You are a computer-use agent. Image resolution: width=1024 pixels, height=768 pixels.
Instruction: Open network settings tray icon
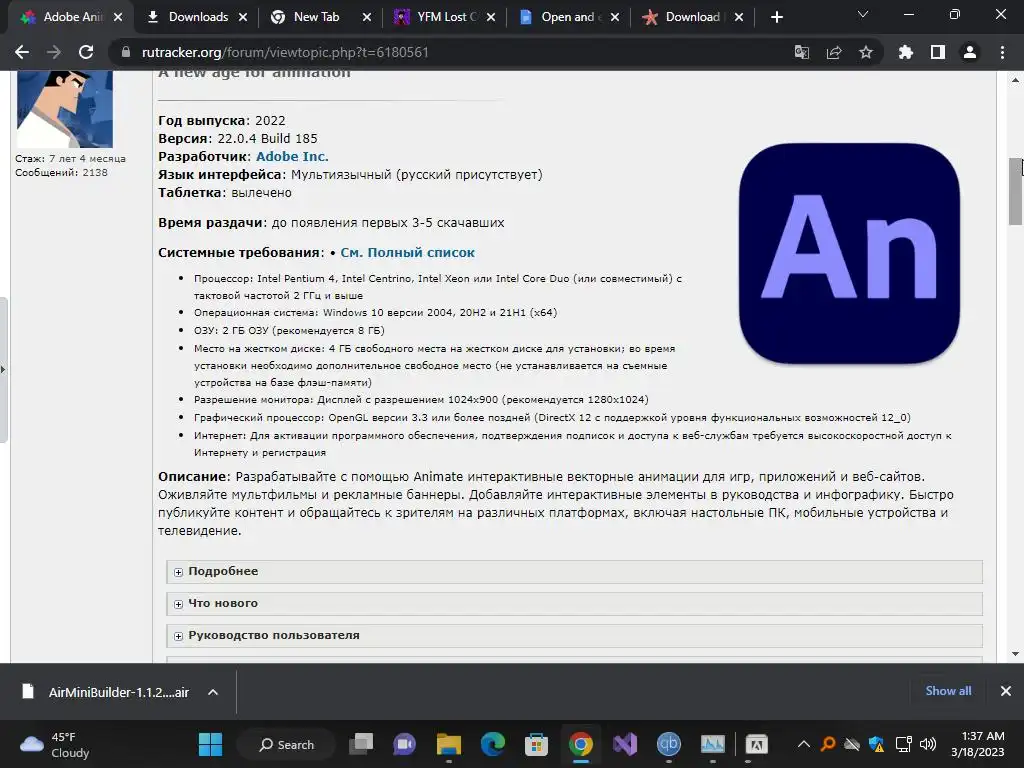[x=903, y=744]
